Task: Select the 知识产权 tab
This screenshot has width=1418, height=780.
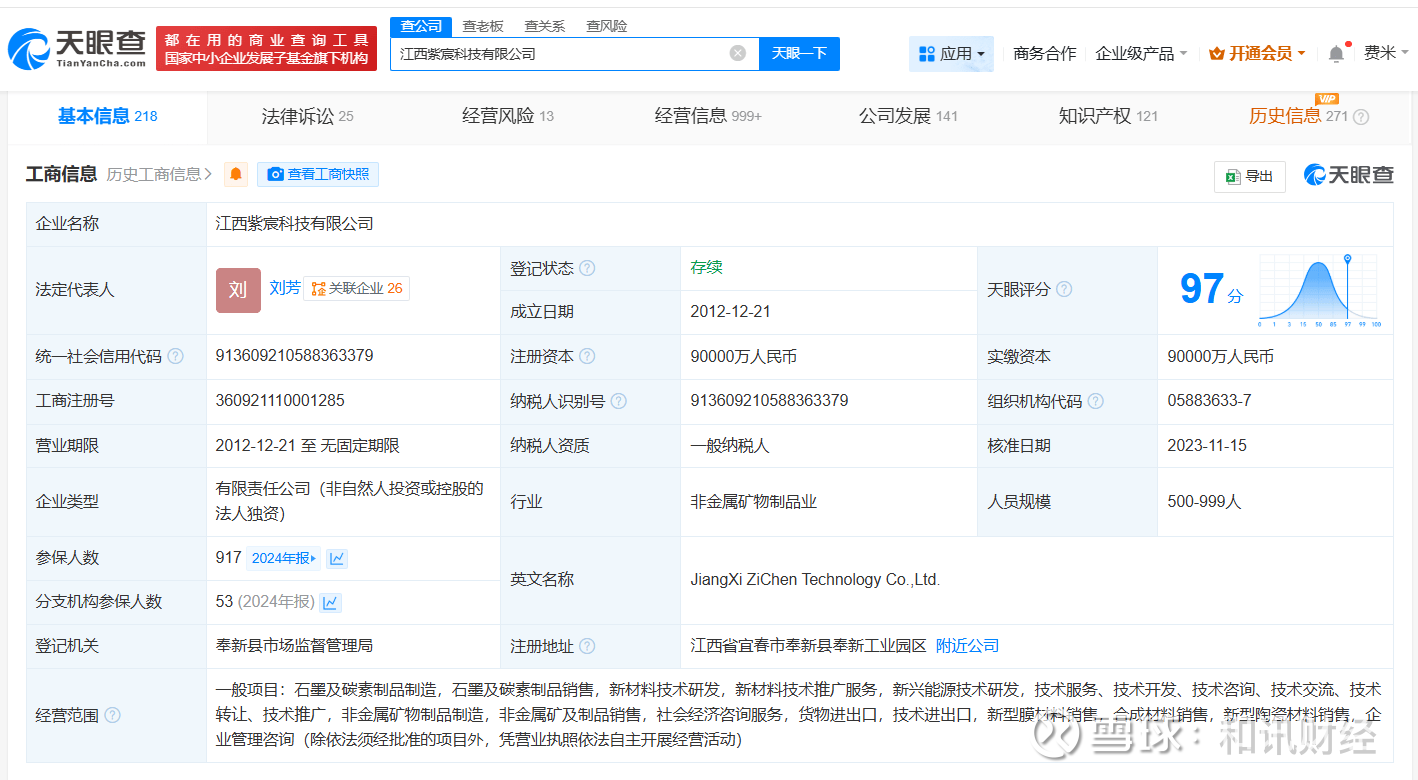Action: point(1108,117)
